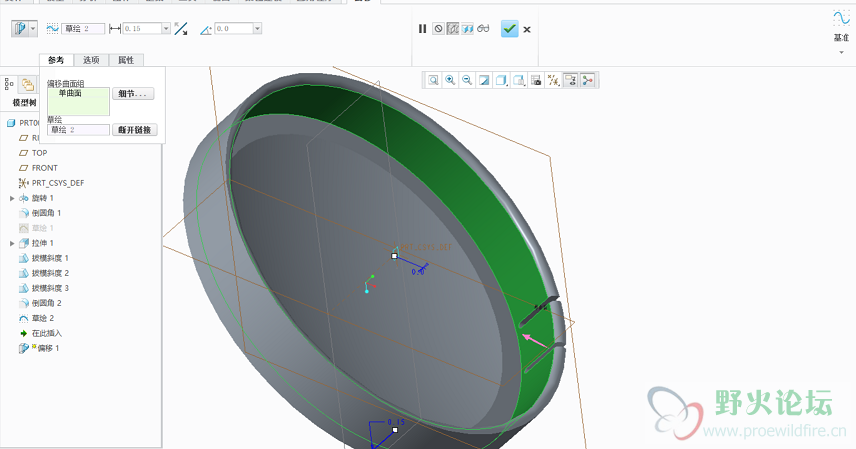Click the 0.15 offset value field

coord(142,28)
